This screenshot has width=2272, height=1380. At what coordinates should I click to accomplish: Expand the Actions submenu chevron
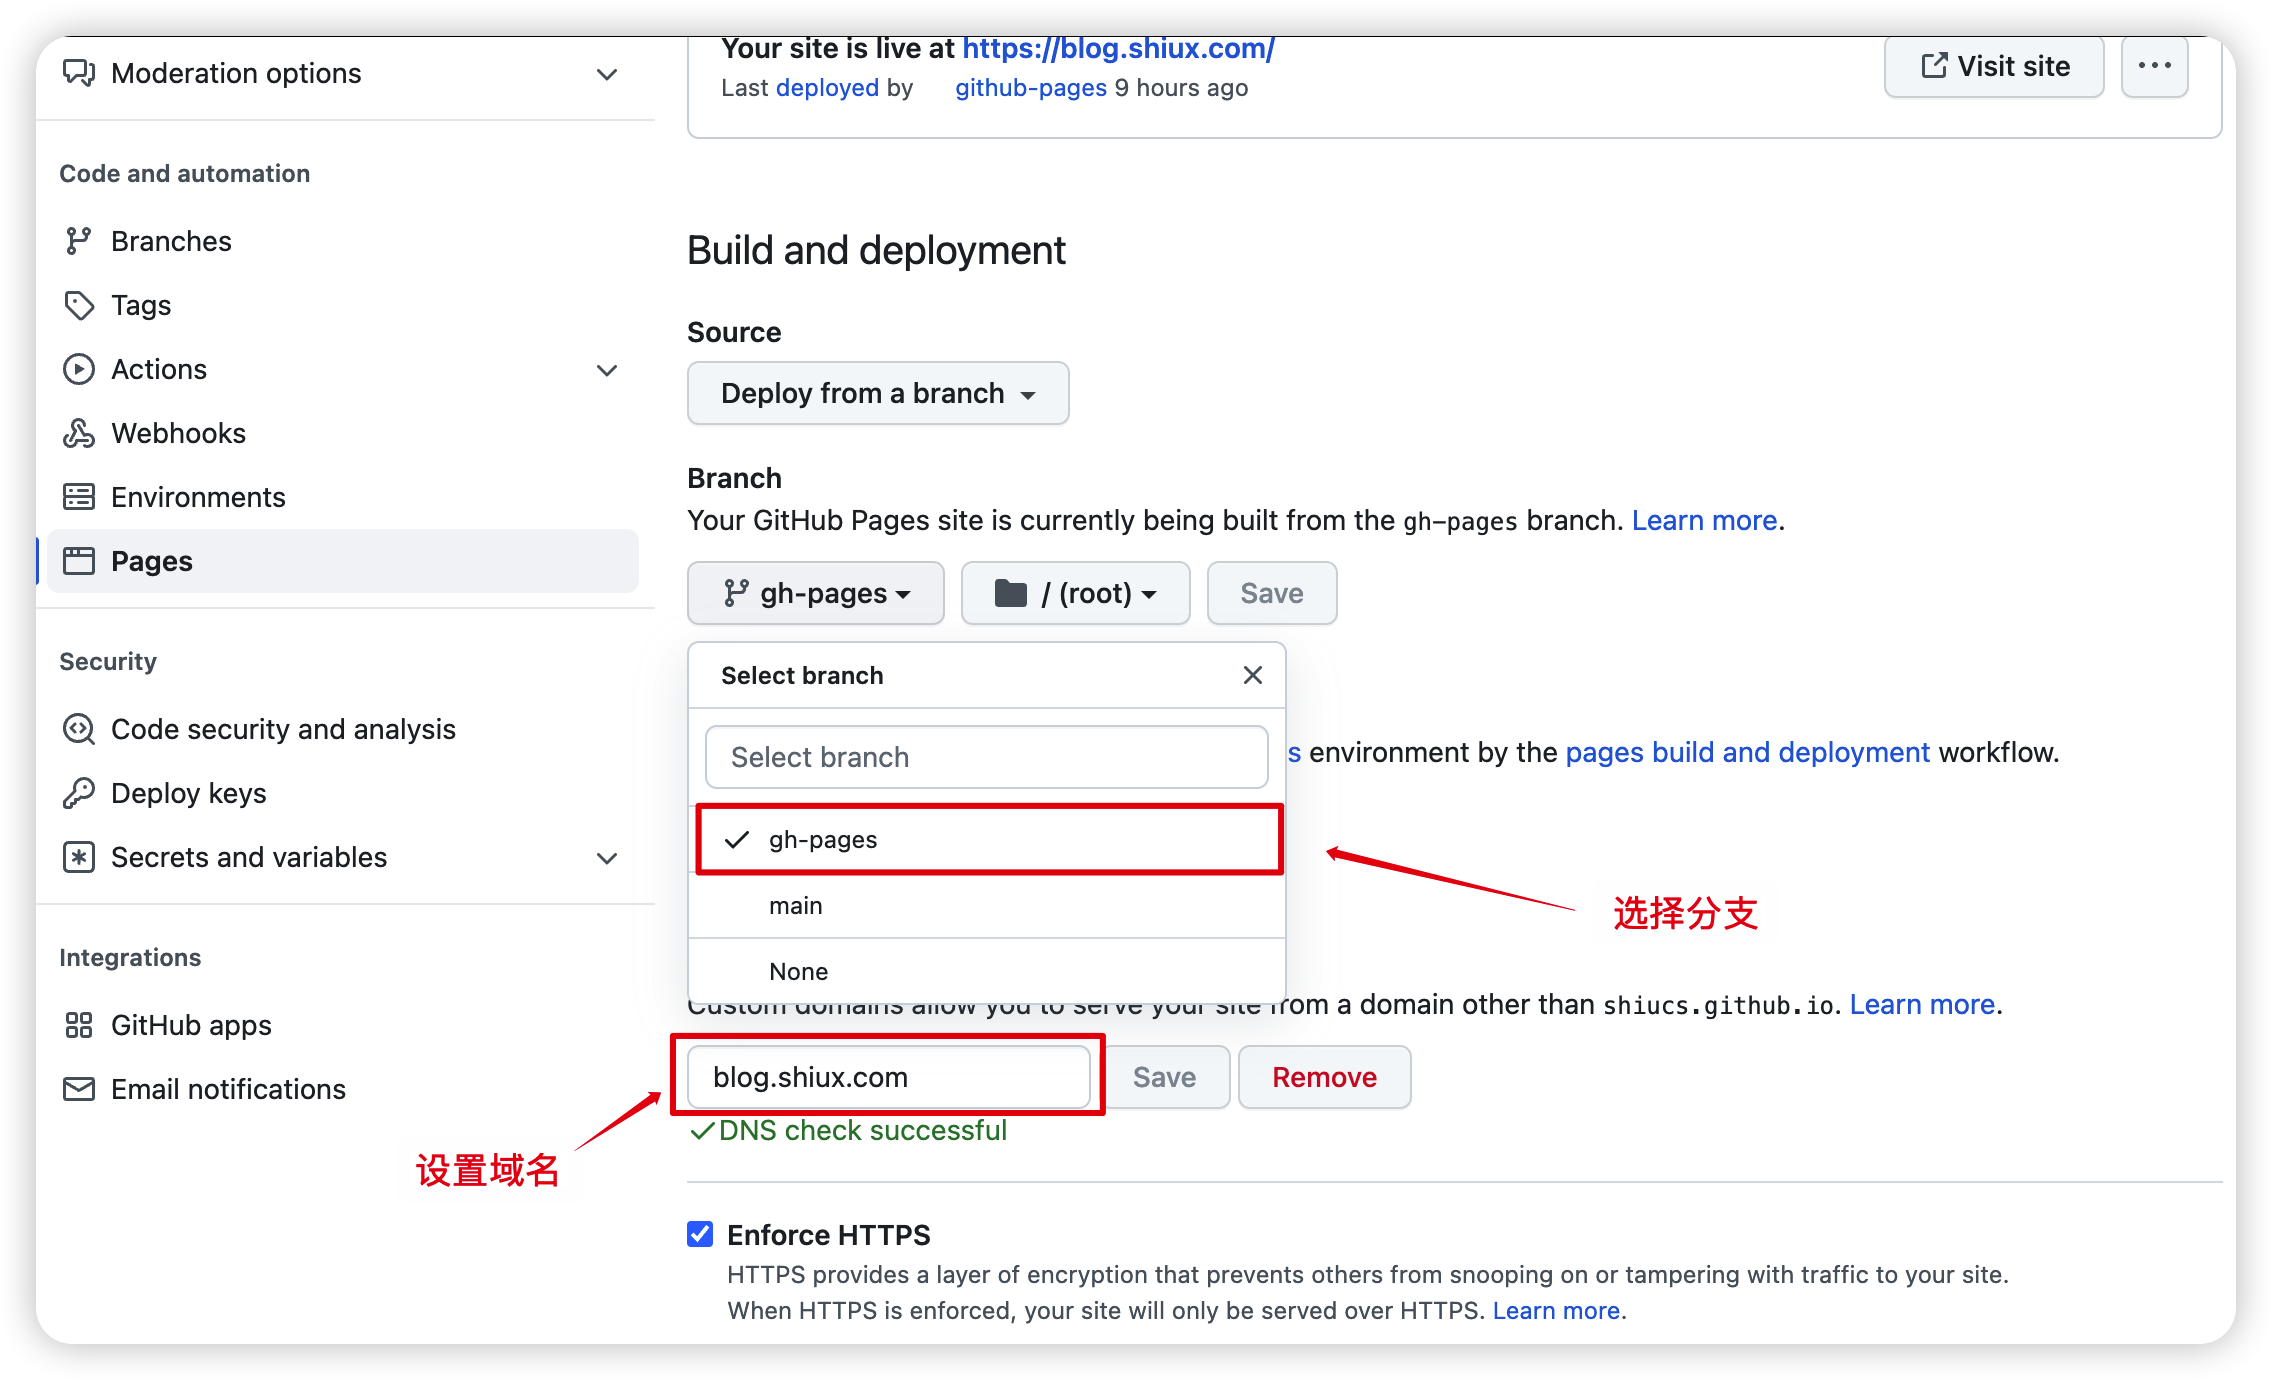(x=606, y=370)
